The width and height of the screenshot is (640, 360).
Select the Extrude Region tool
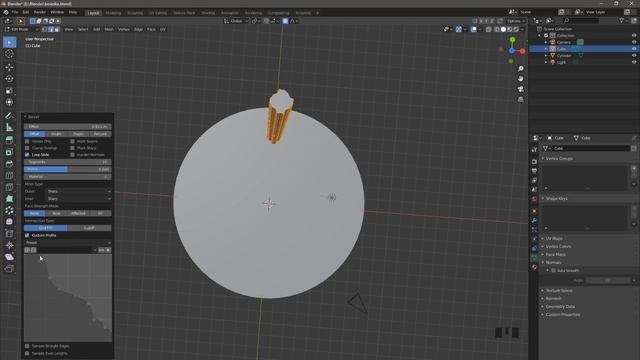9,140
